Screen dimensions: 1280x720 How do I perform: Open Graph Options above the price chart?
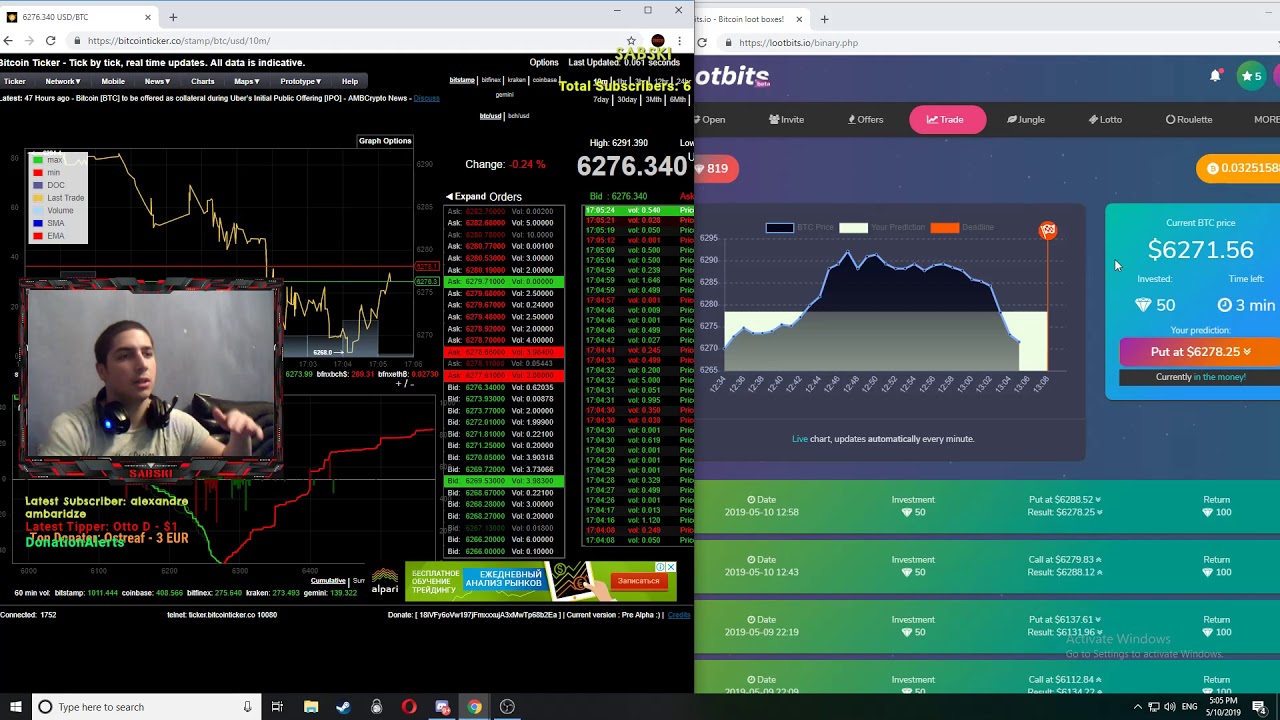pyautogui.click(x=385, y=141)
